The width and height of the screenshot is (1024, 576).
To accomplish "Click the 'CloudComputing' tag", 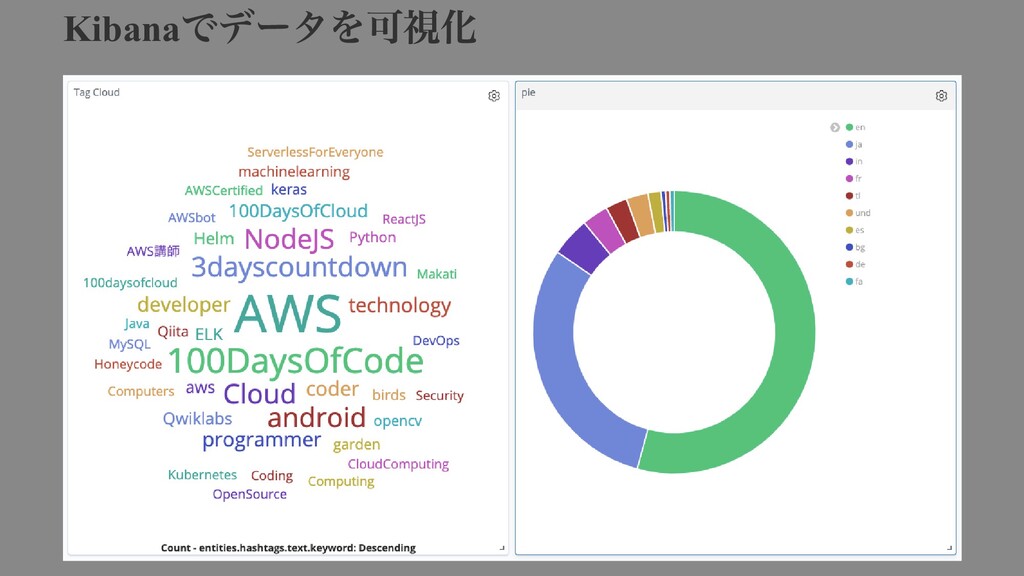I will coord(398,464).
